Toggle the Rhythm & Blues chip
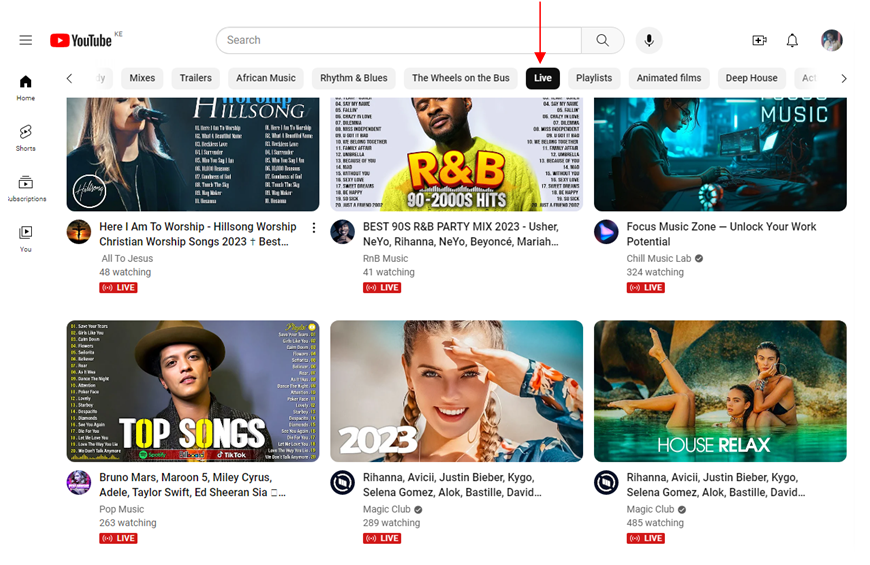 tap(353, 78)
